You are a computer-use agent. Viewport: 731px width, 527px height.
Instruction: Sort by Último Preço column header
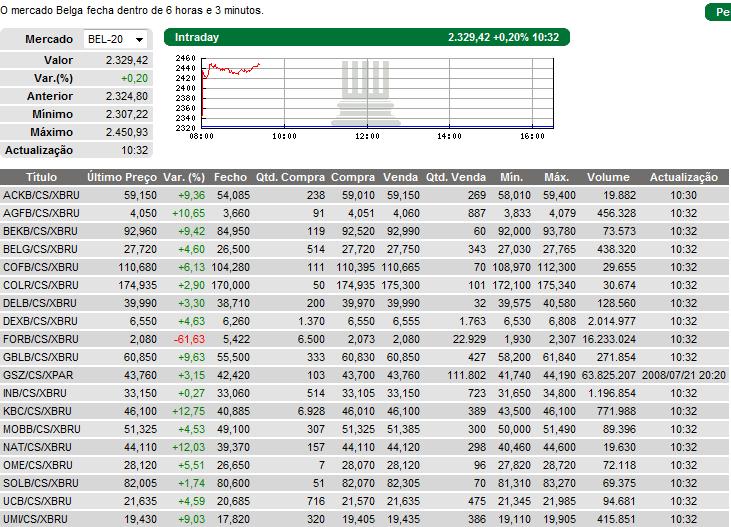122,177
